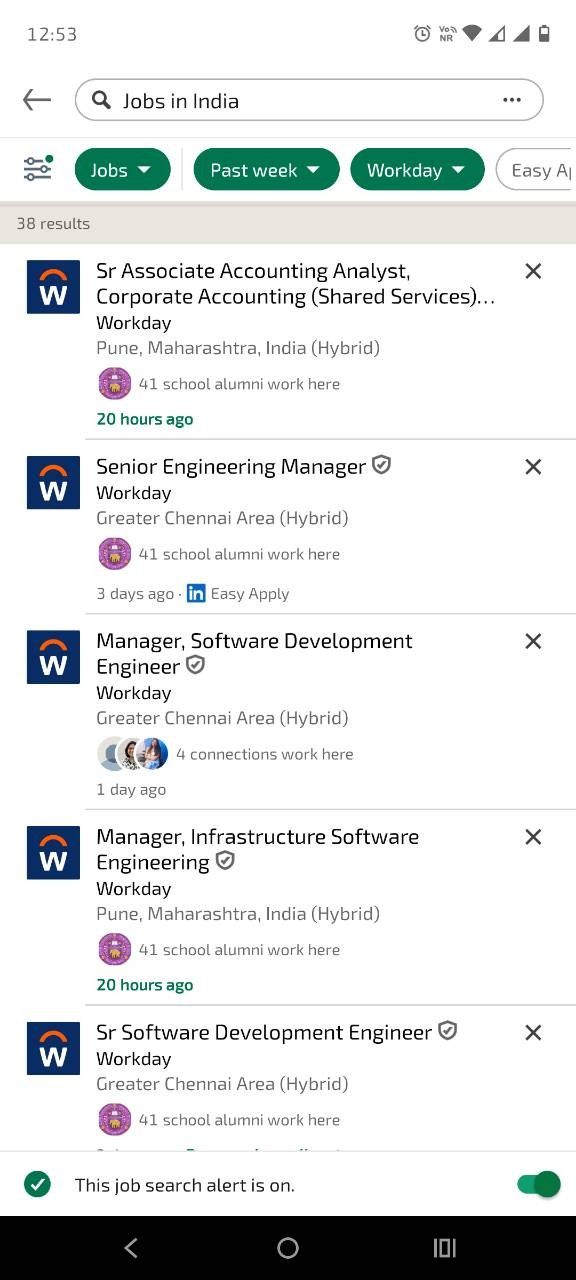Expand the Workday company filter dropdown
Screen dimensions: 576x1280
pos(417,170)
